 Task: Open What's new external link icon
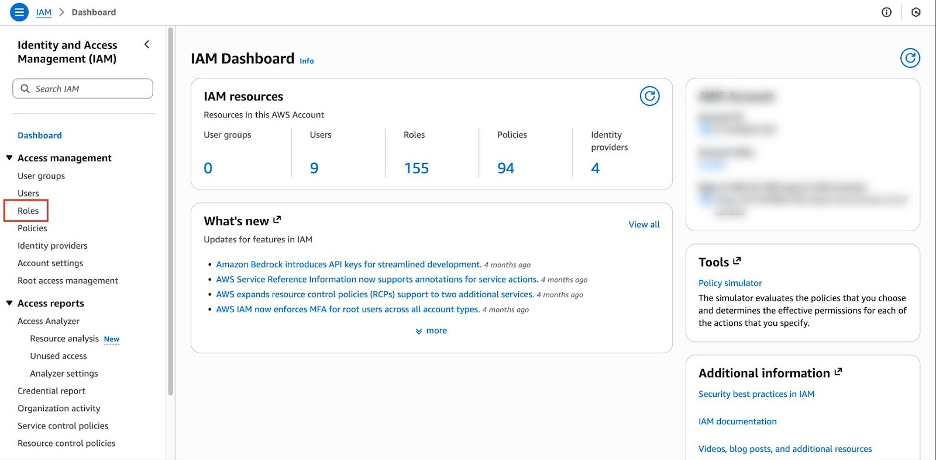(x=277, y=220)
